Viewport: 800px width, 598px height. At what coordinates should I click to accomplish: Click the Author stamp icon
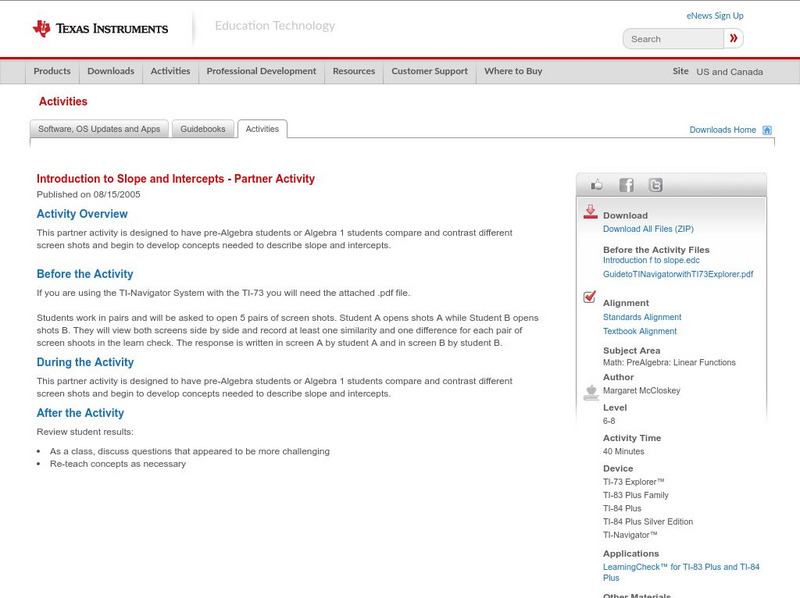click(591, 392)
